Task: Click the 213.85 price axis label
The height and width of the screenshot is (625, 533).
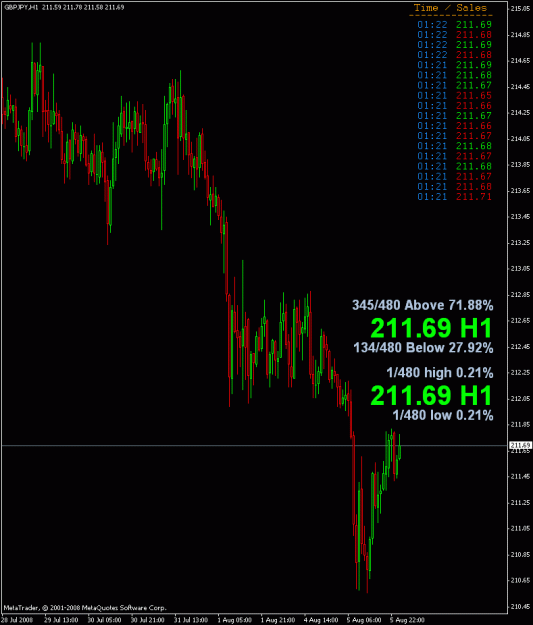Action: tap(521, 164)
